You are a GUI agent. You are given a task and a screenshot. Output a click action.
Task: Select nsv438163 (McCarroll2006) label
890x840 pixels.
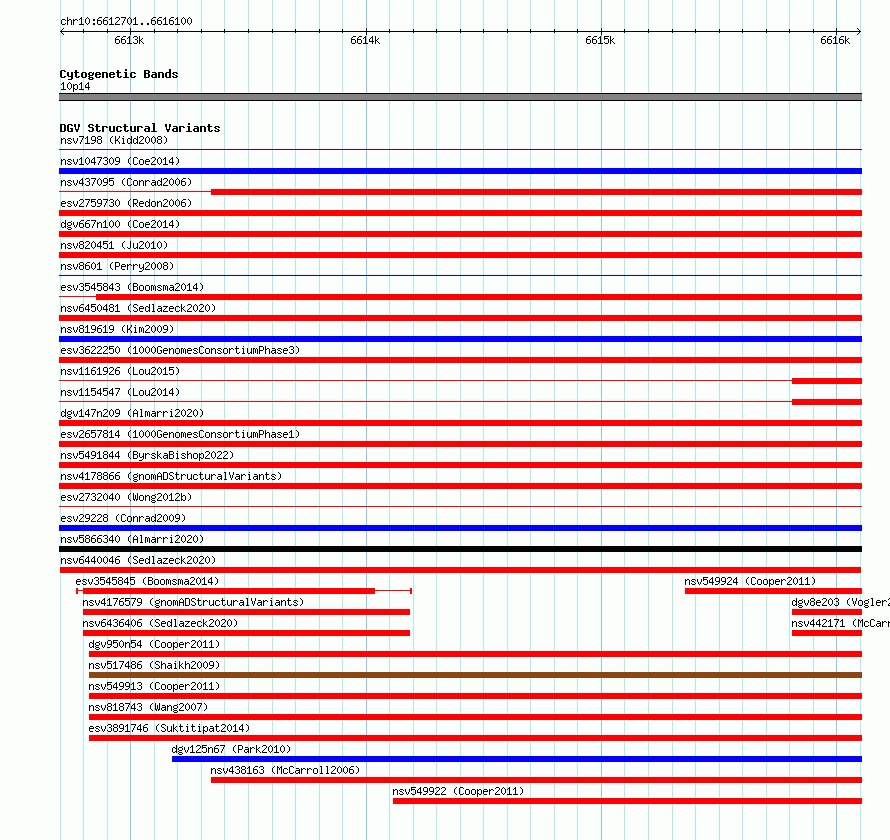point(285,770)
